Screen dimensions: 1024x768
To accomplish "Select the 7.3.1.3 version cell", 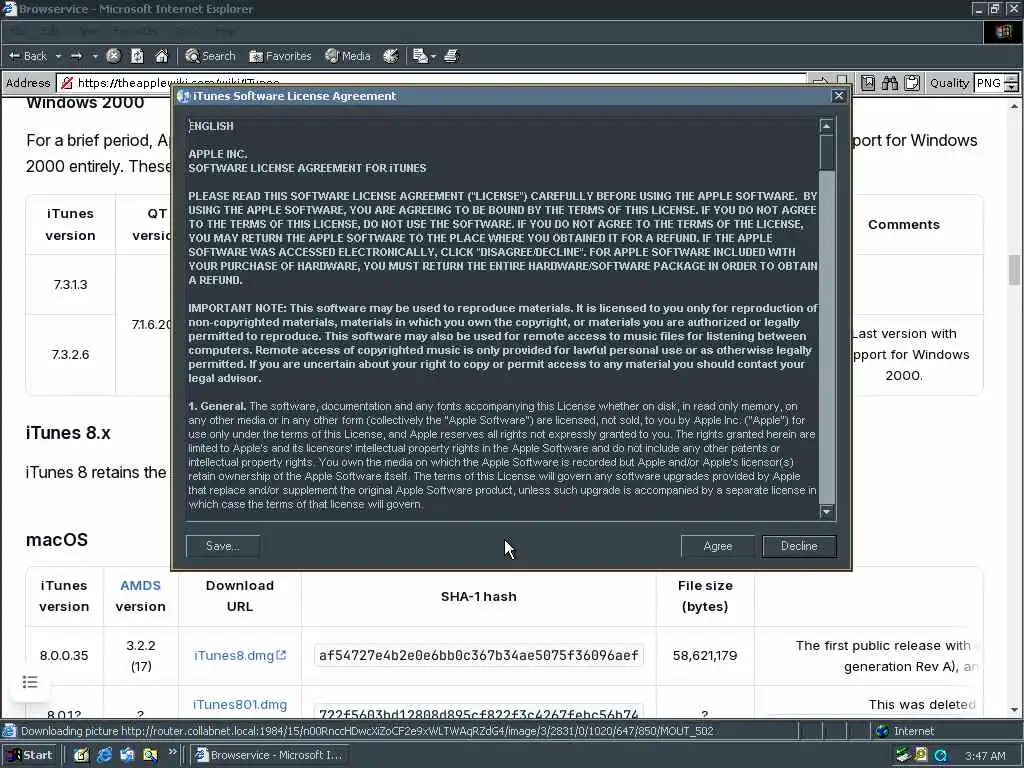I will point(71,285).
